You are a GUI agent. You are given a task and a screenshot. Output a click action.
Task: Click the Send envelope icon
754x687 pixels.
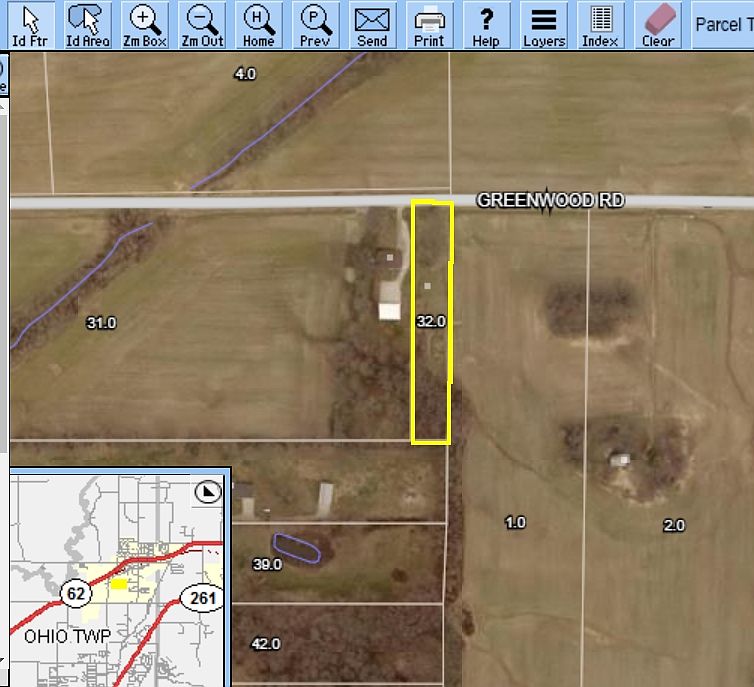(372, 25)
